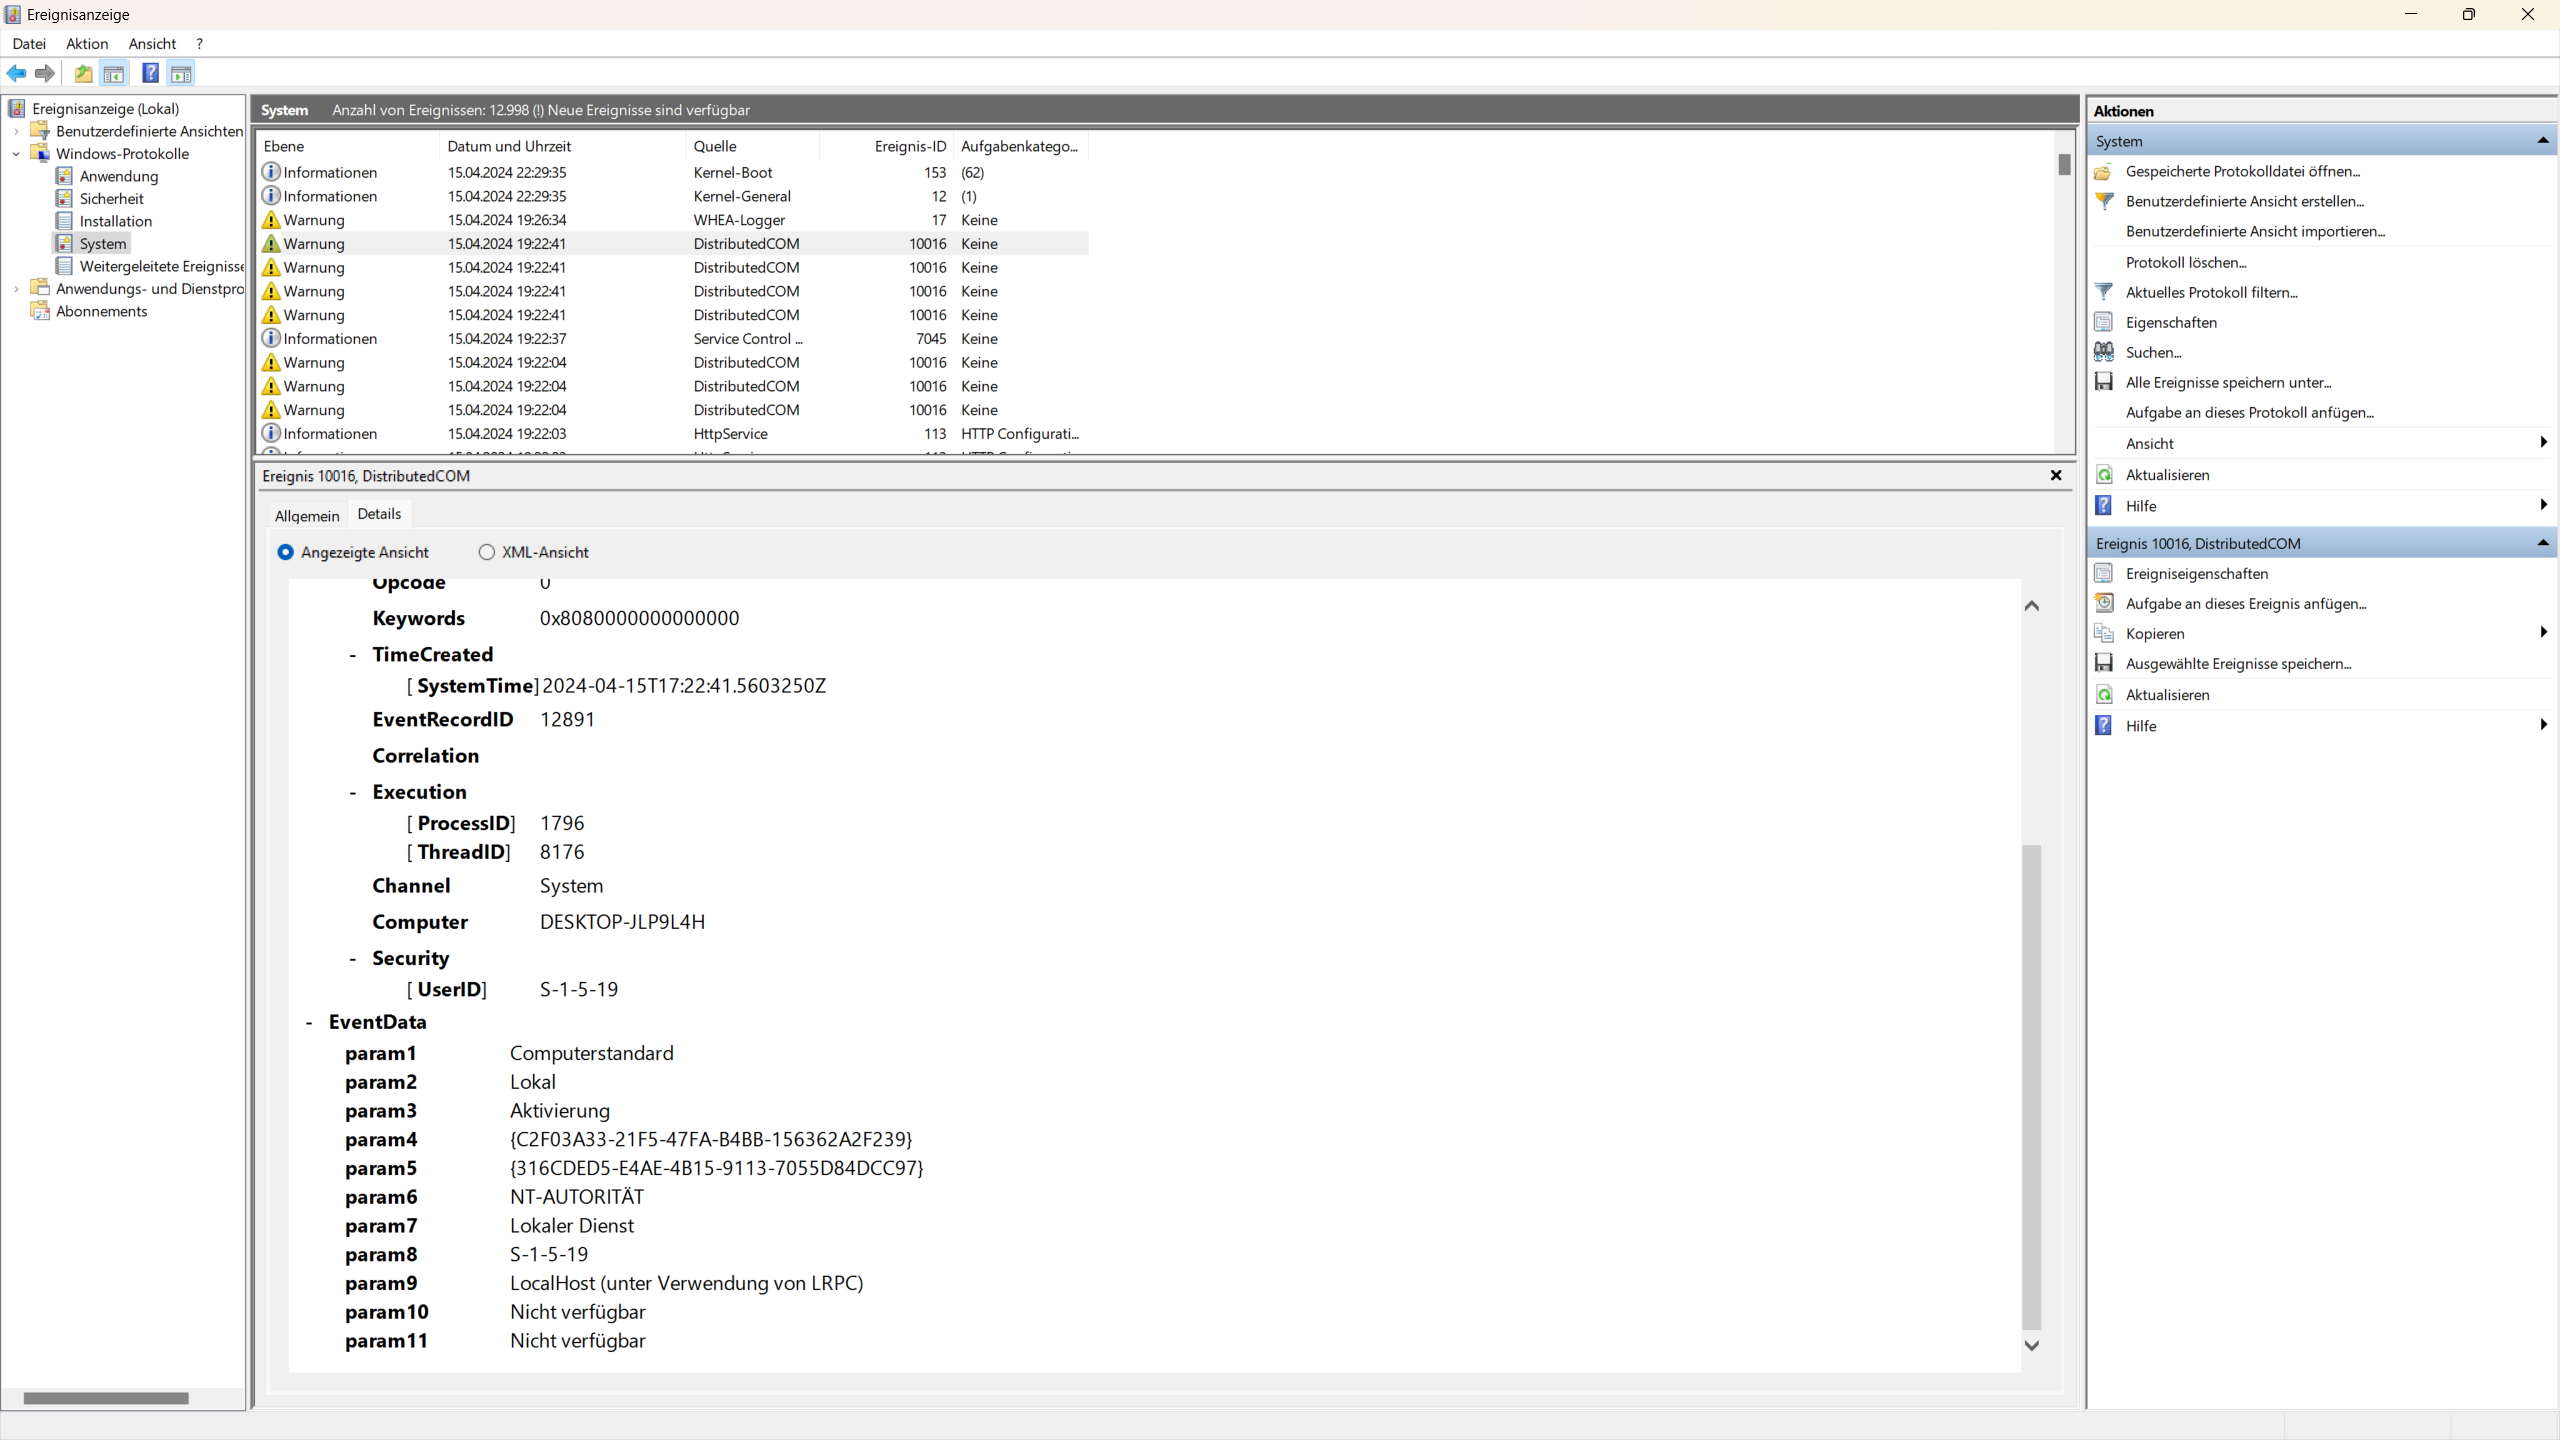Click the green Aktualisieren icon under System actions
The width and height of the screenshot is (2560, 1440).
tap(2104, 475)
